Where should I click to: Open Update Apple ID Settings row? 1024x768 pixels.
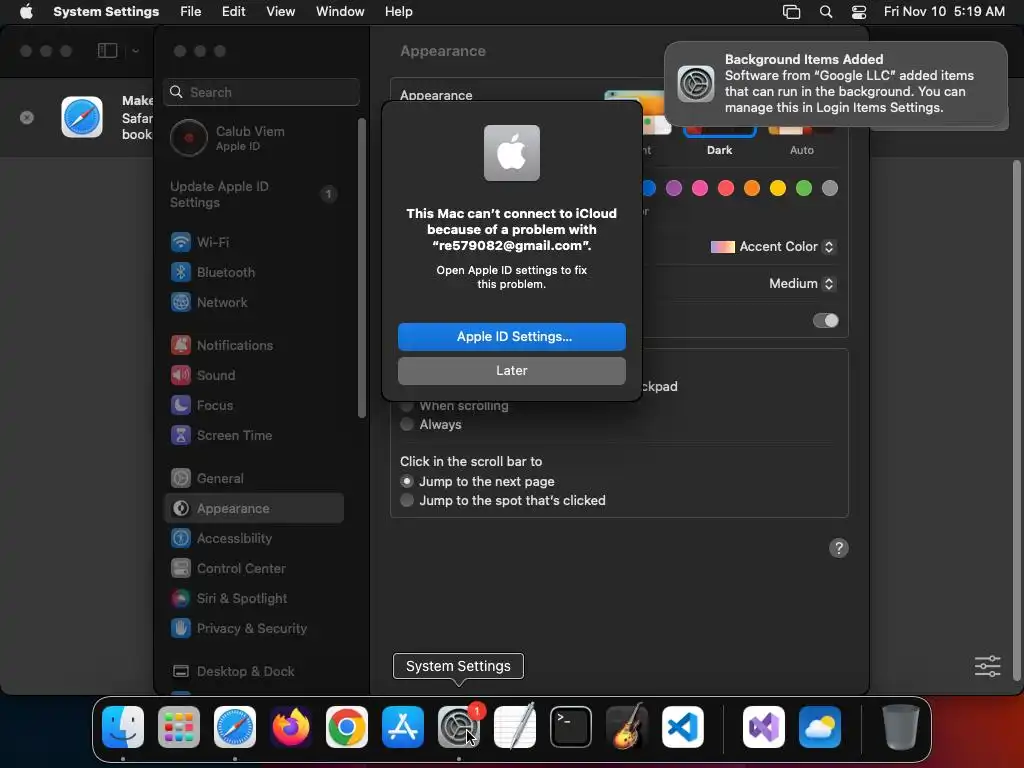[254, 195]
